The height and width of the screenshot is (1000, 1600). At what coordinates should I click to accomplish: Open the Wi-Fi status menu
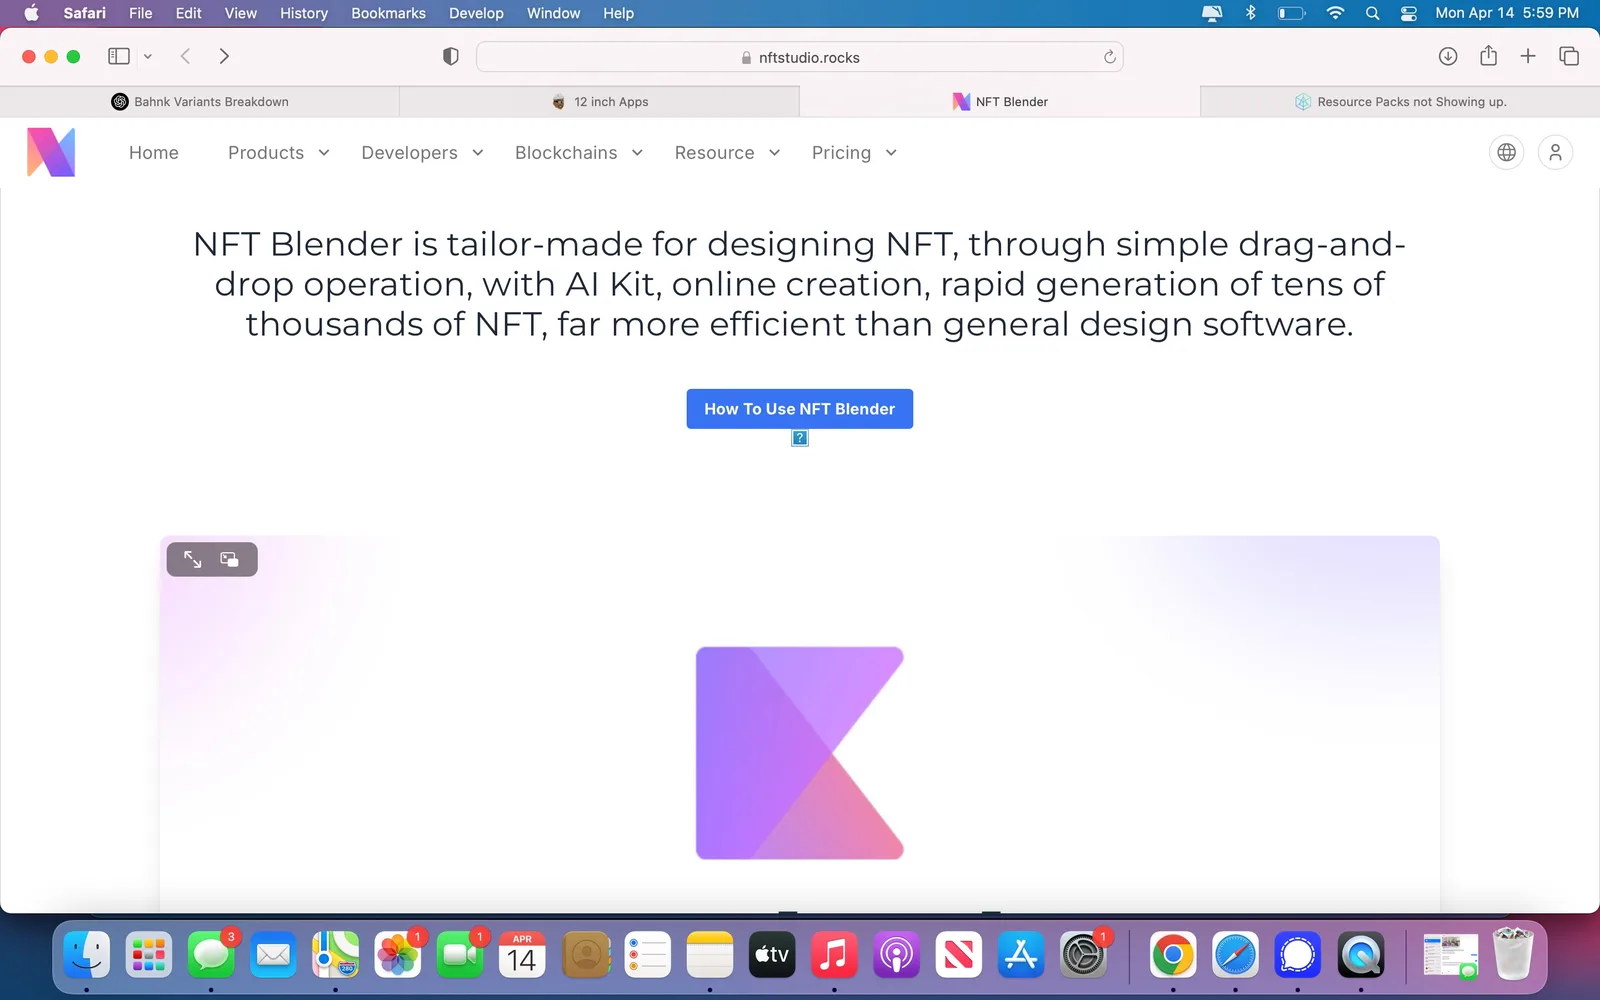click(1335, 13)
